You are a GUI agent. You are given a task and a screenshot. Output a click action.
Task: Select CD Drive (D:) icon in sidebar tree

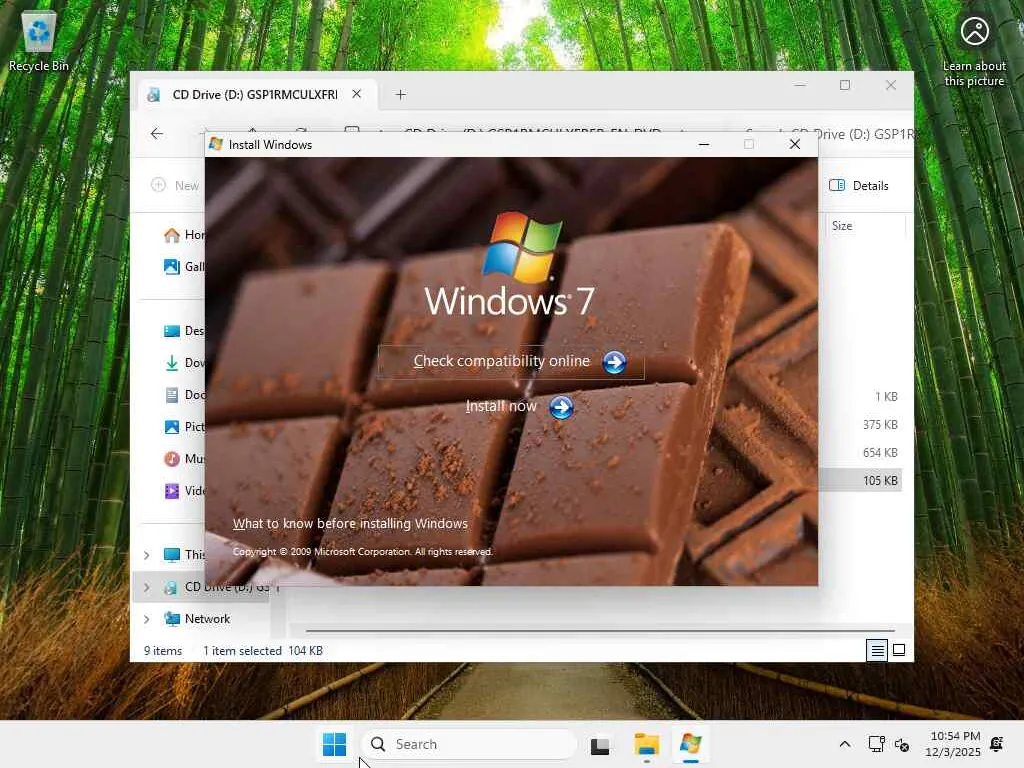pos(171,587)
